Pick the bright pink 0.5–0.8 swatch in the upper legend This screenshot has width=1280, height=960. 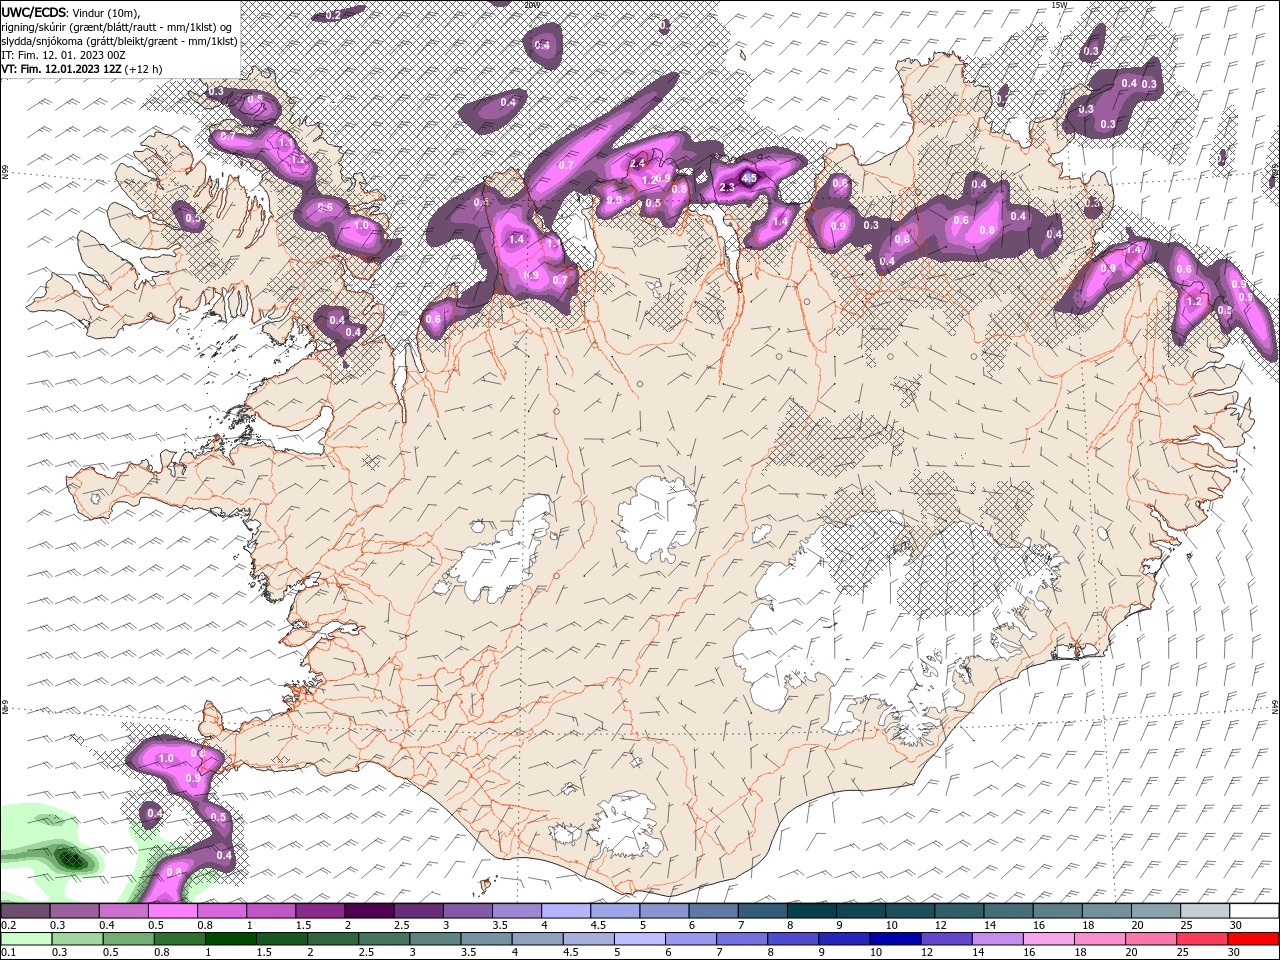click(172, 911)
